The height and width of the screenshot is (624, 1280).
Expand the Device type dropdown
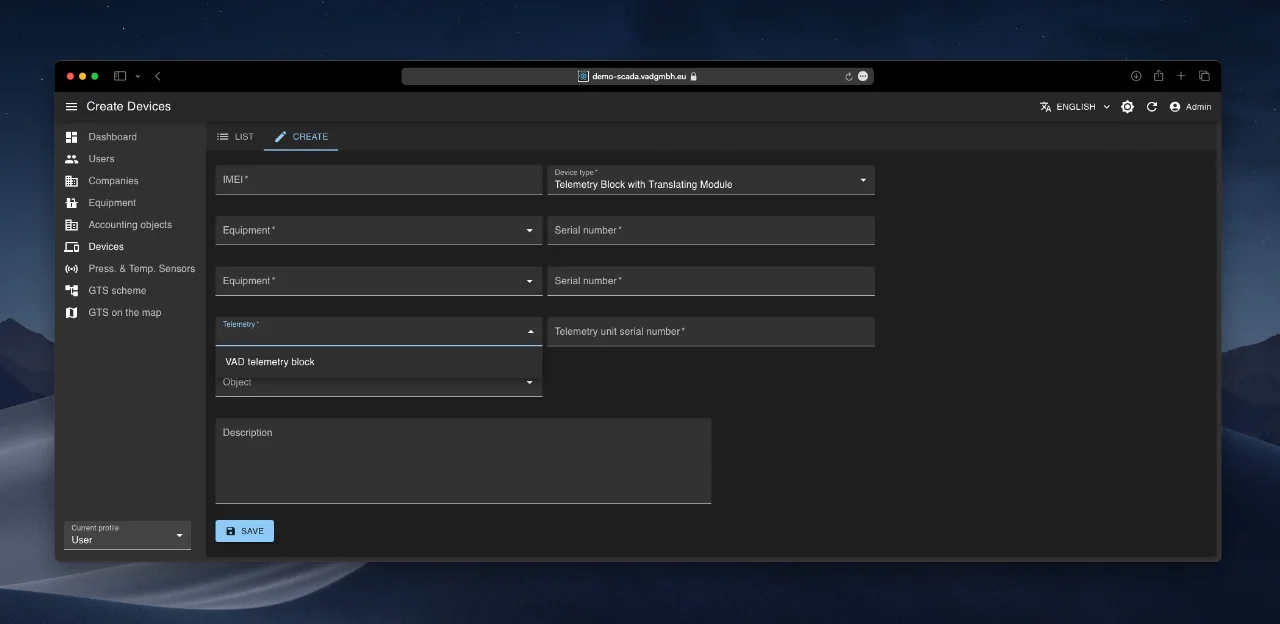710,180
